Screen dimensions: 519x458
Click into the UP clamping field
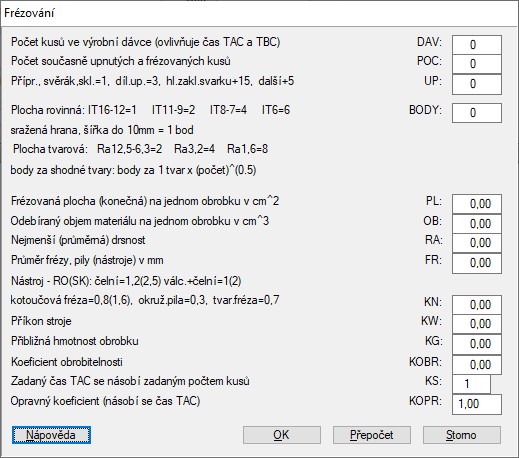477,84
